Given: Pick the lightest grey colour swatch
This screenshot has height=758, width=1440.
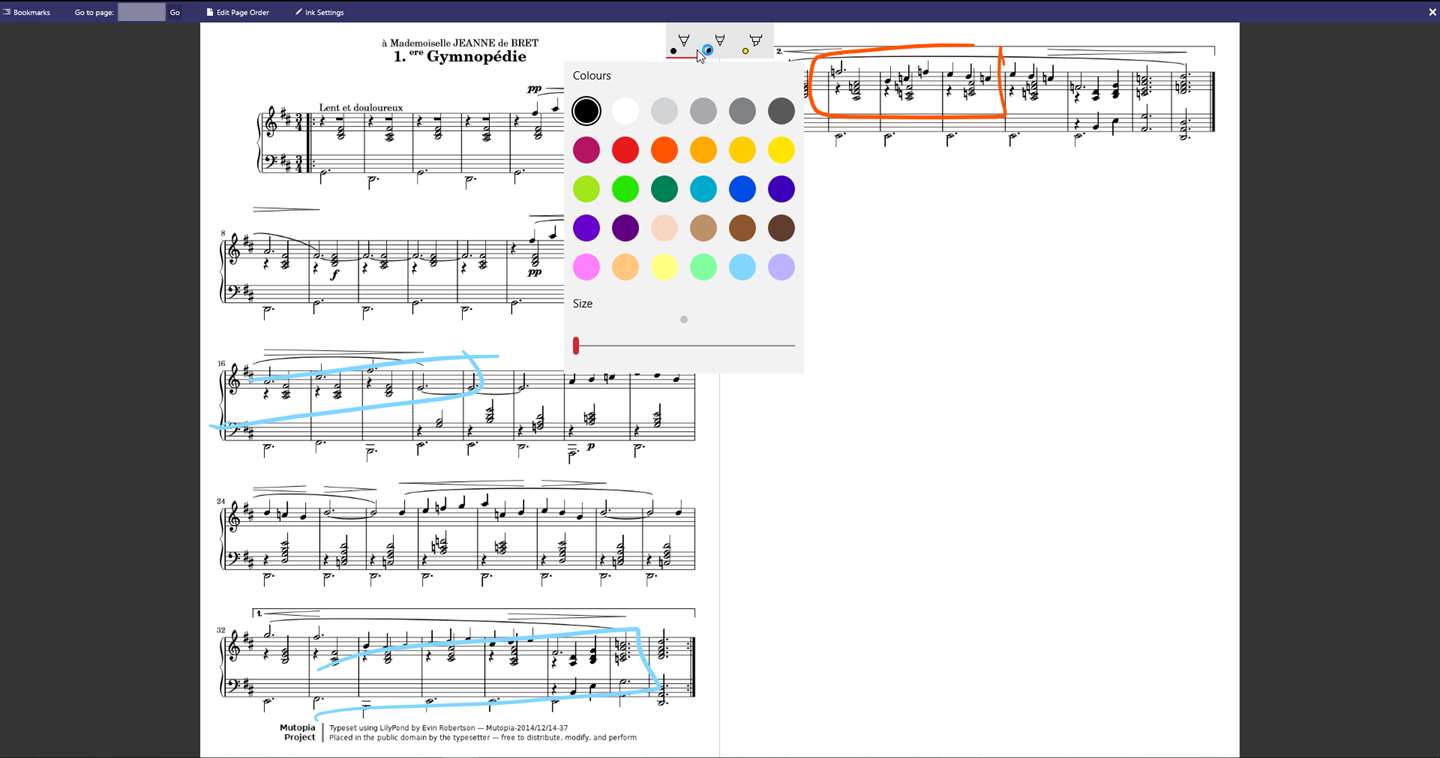Looking at the screenshot, I should coord(665,111).
